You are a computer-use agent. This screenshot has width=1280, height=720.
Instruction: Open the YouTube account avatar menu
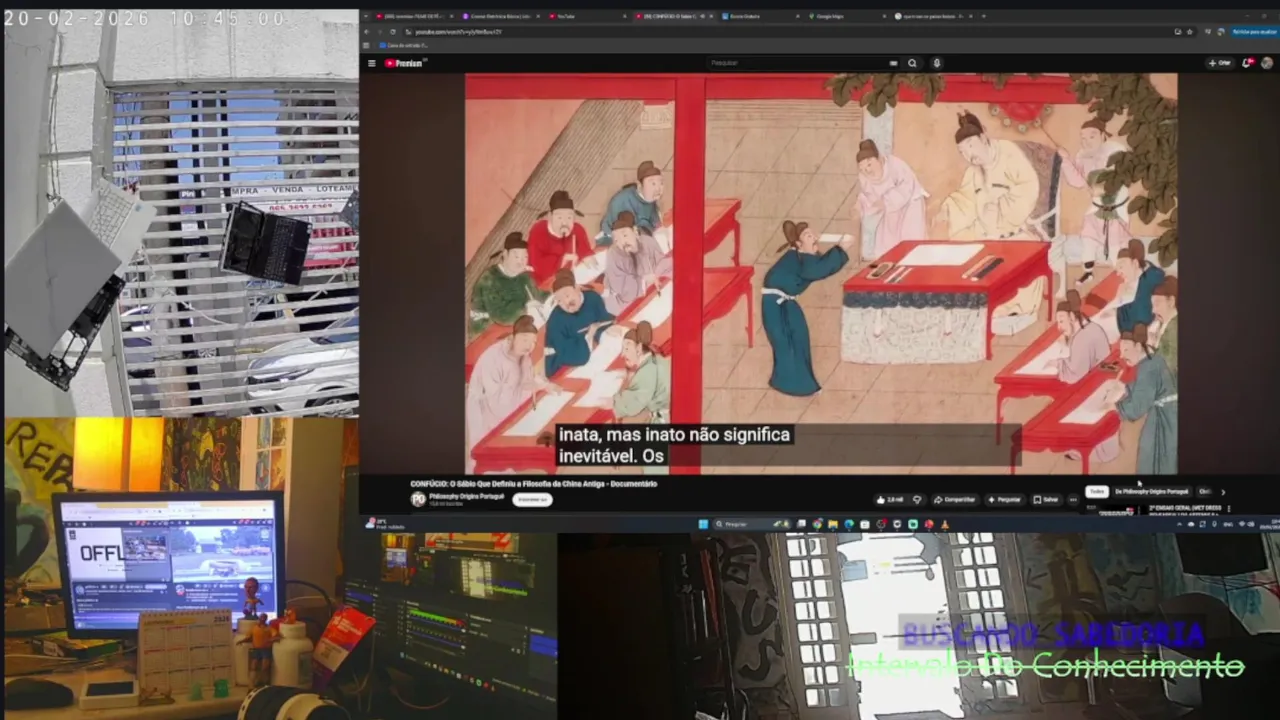1267,63
